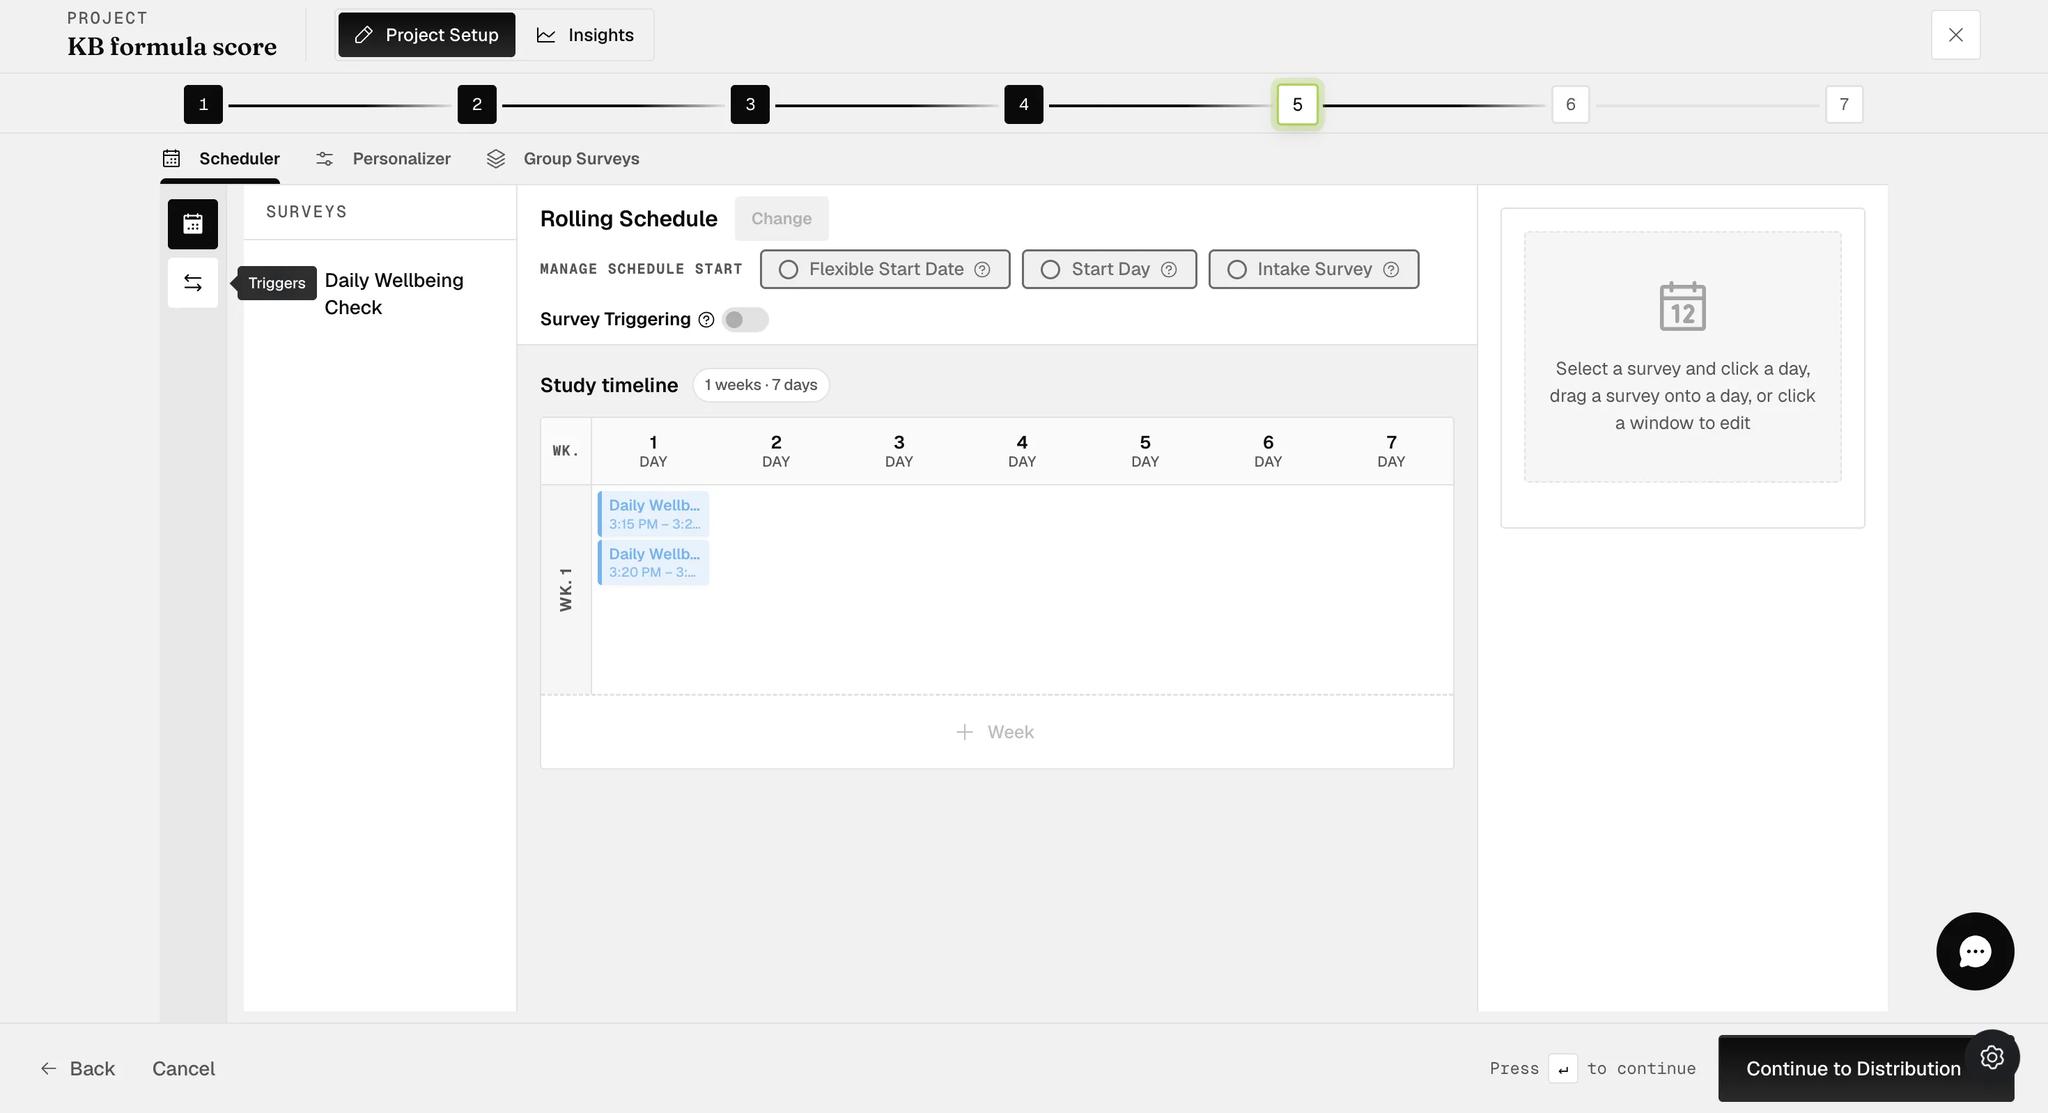
Task: Select Daily Wellbeing Check in surveys list
Action: pyautogui.click(x=394, y=294)
